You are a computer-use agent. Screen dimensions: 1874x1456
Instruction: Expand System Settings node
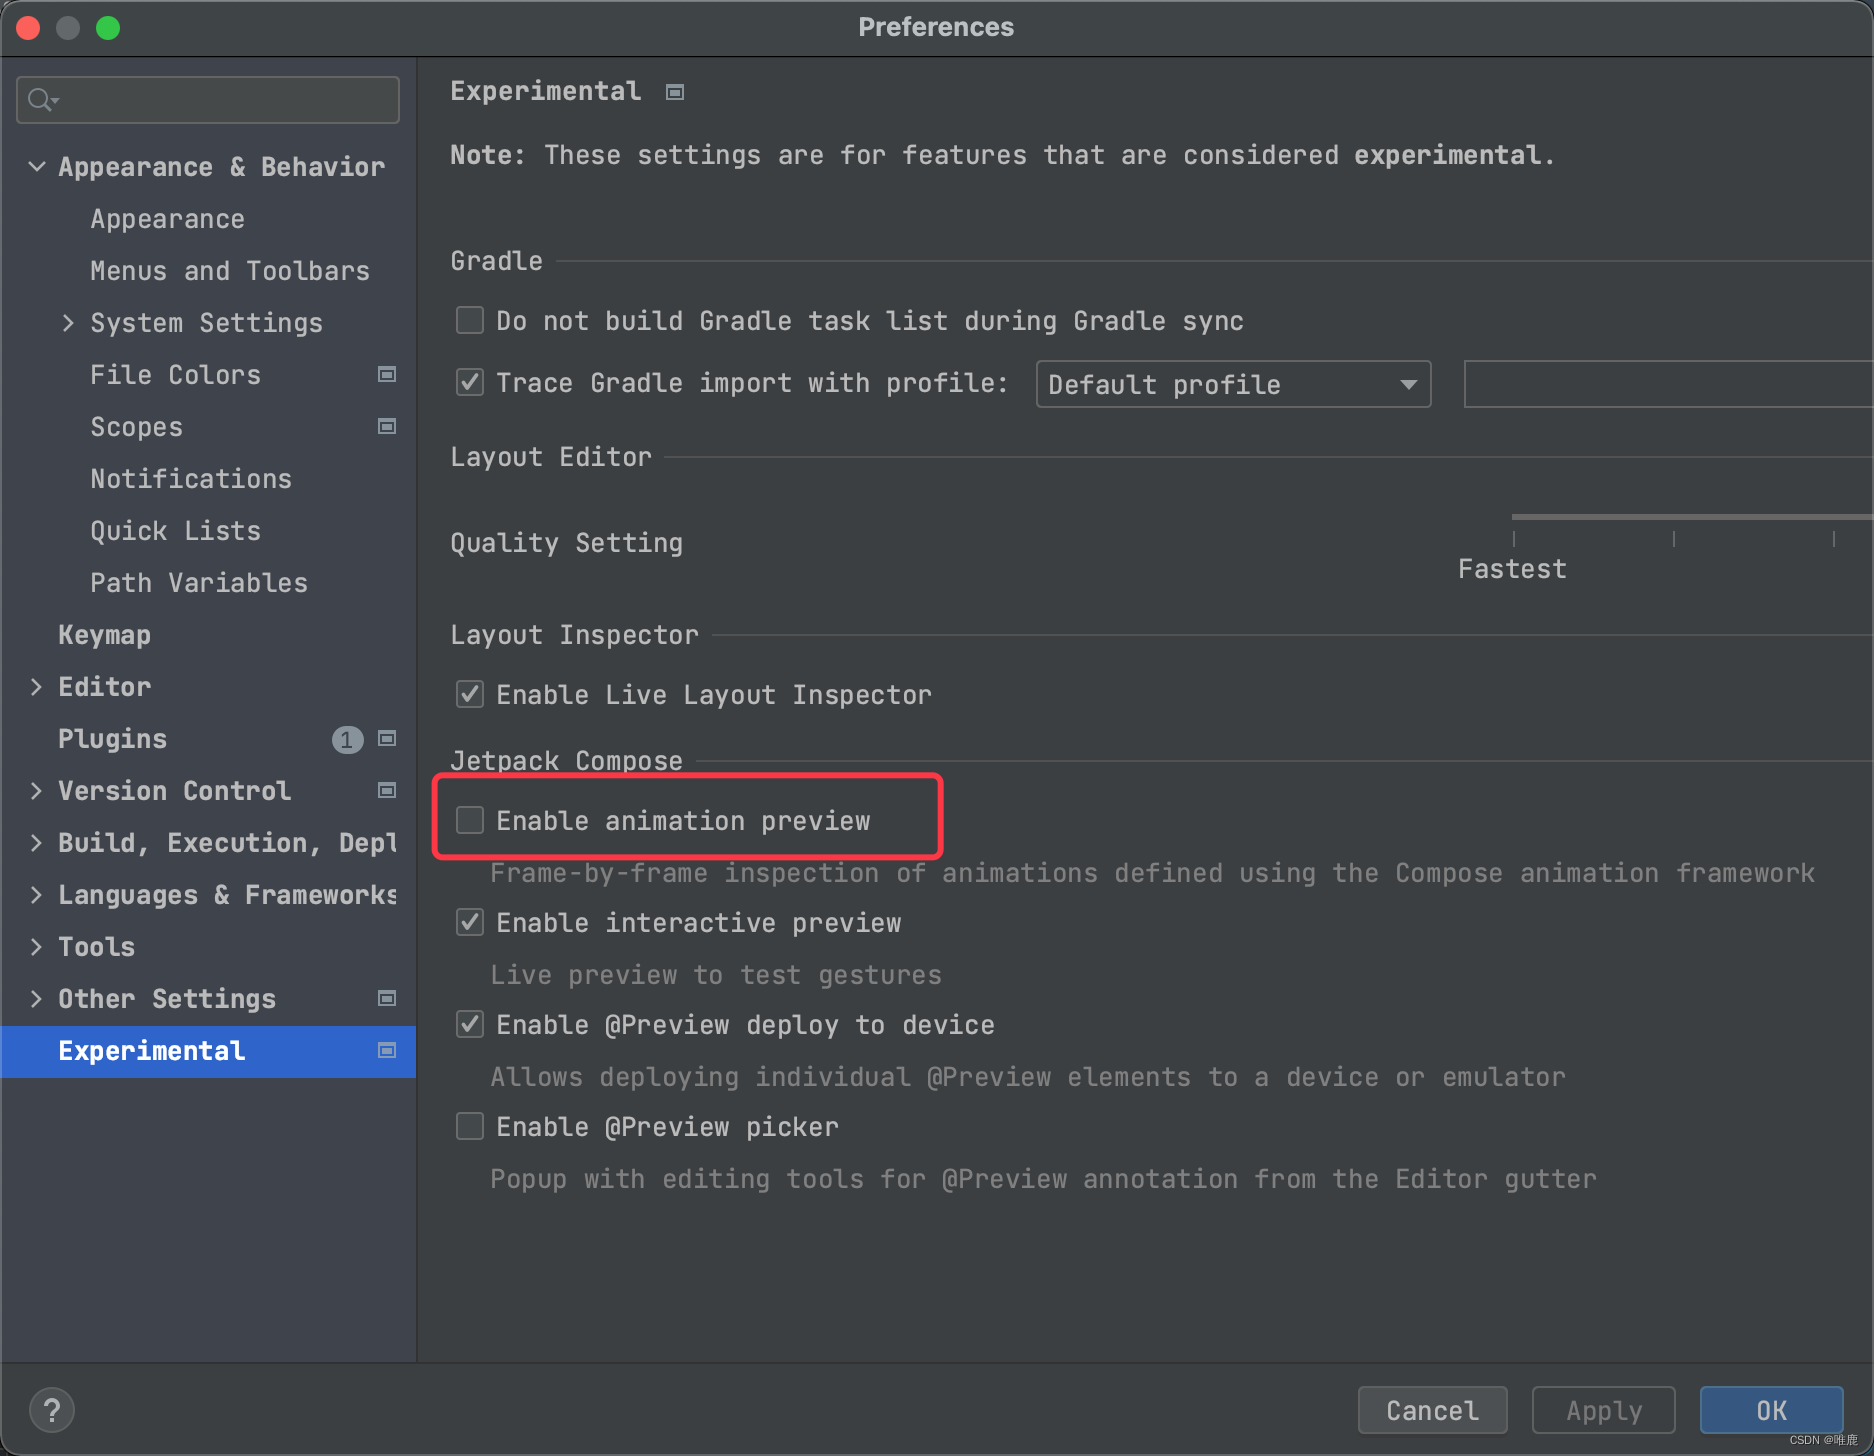[x=68, y=322]
